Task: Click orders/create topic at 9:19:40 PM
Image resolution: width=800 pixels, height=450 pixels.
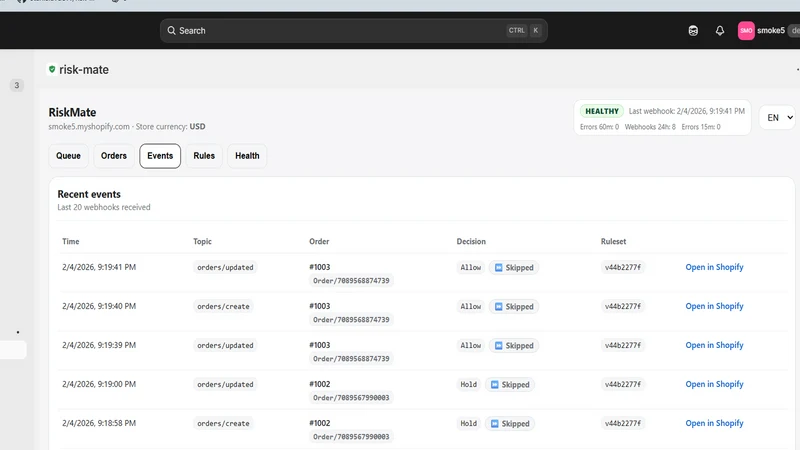Action: pyautogui.click(x=223, y=307)
